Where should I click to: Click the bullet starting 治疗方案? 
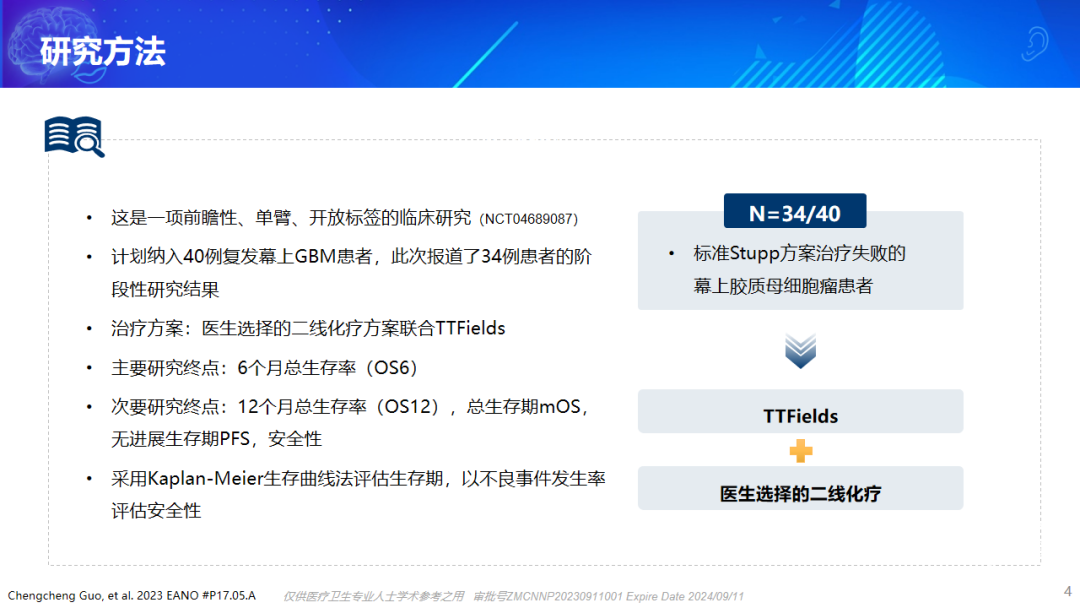[308, 328]
